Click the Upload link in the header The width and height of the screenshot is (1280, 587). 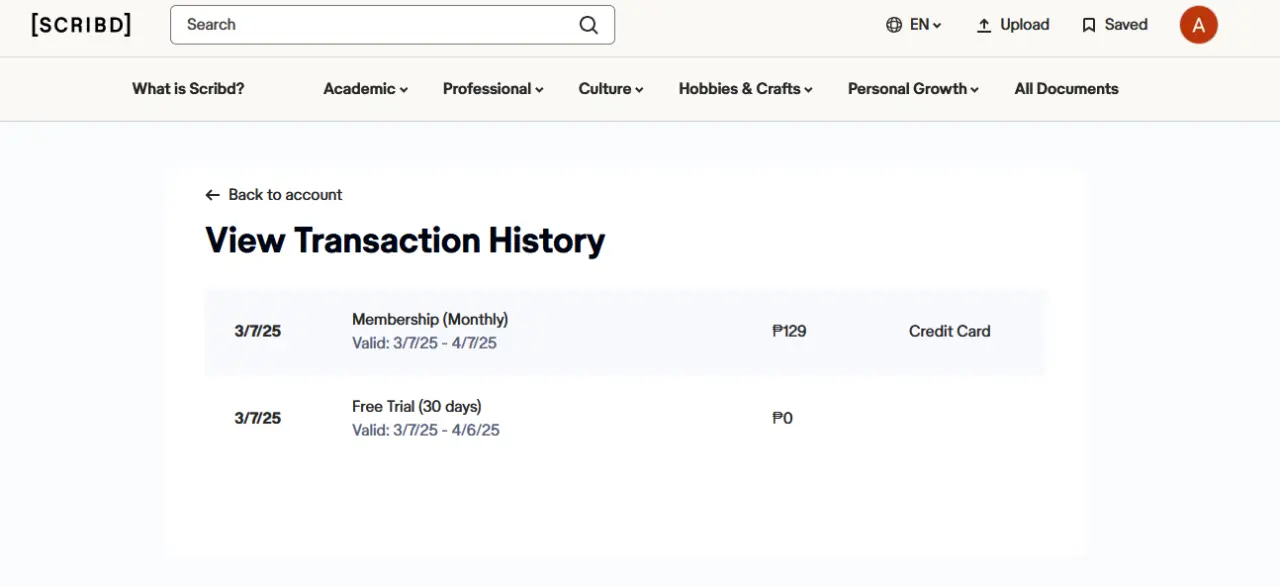pyautogui.click(x=1013, y=25)
